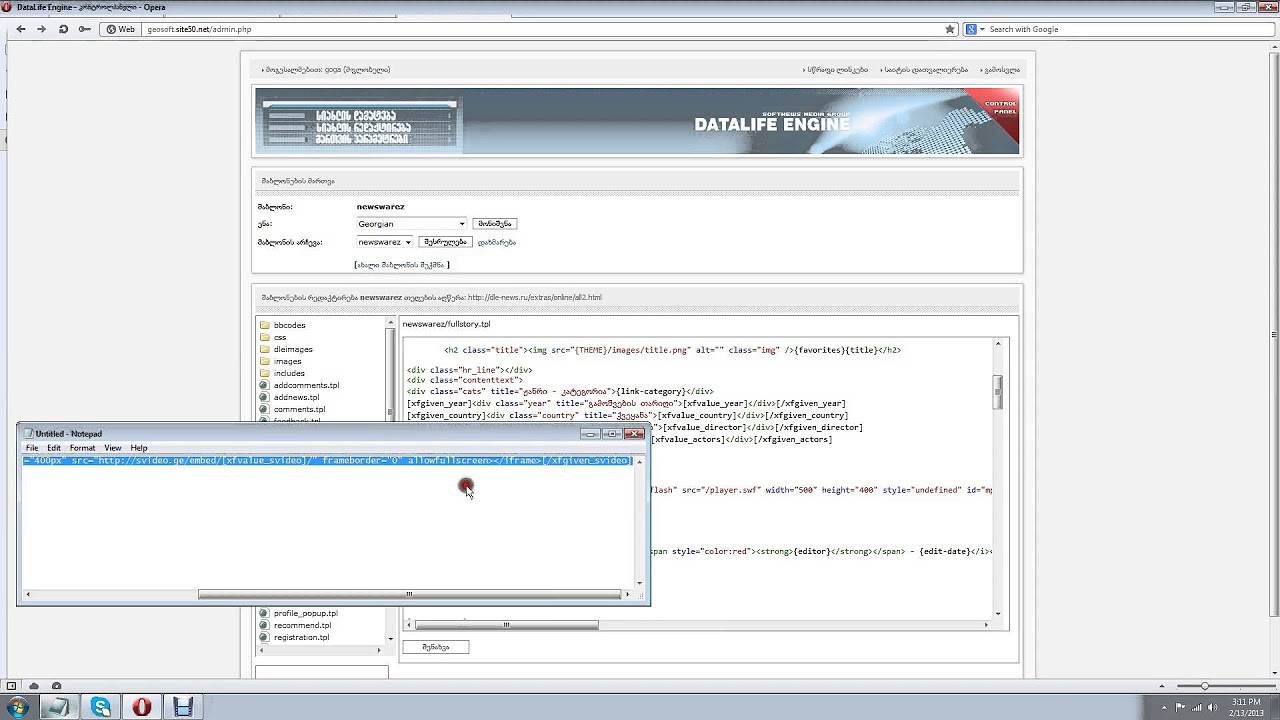Open Notepad Help menu

(x=139, y=448)
